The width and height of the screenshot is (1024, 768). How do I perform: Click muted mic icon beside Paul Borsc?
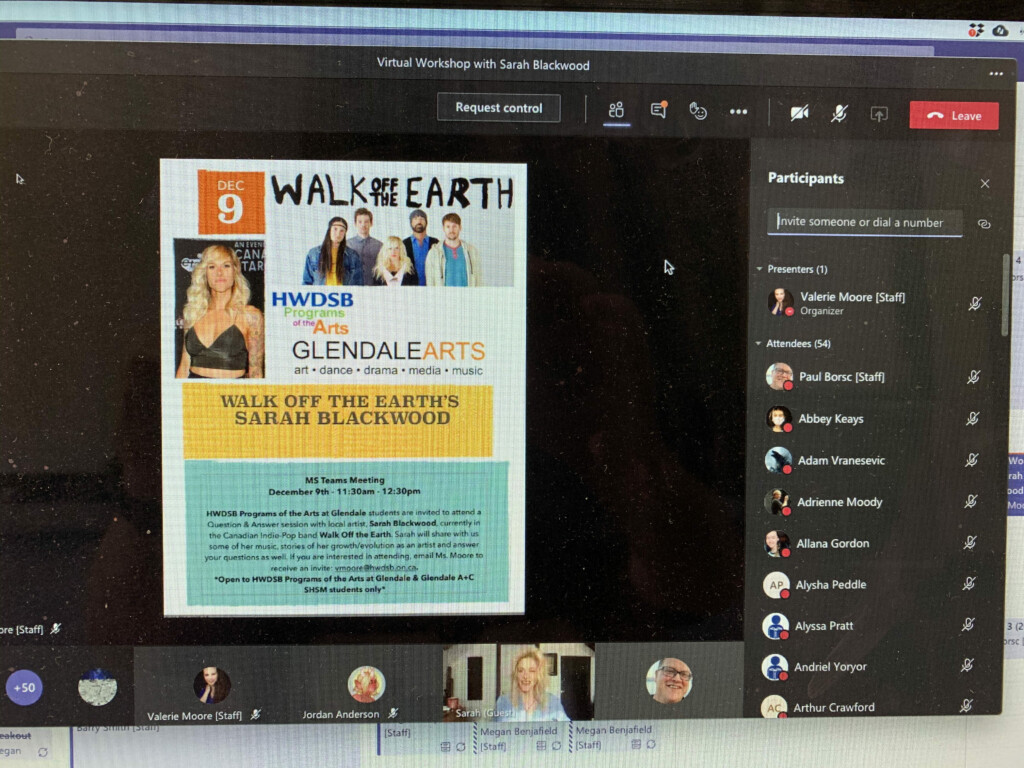972,377
